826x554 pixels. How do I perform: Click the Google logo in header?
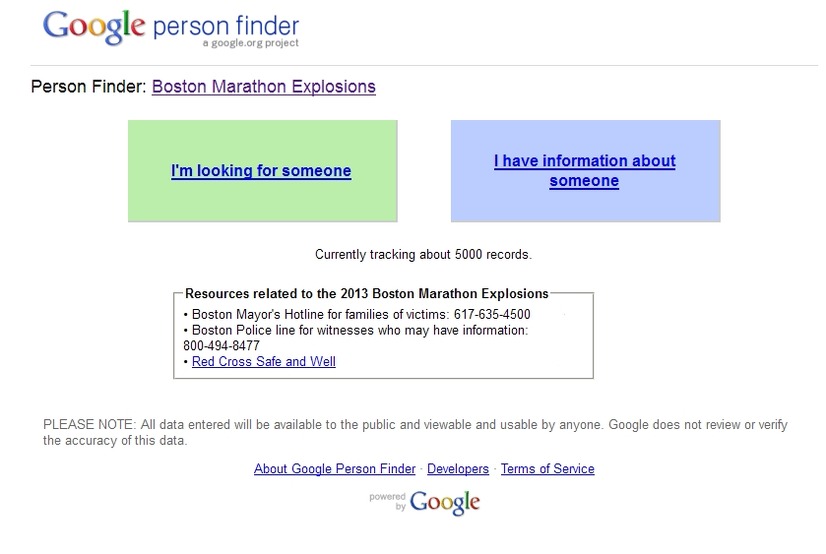point(94,27)
